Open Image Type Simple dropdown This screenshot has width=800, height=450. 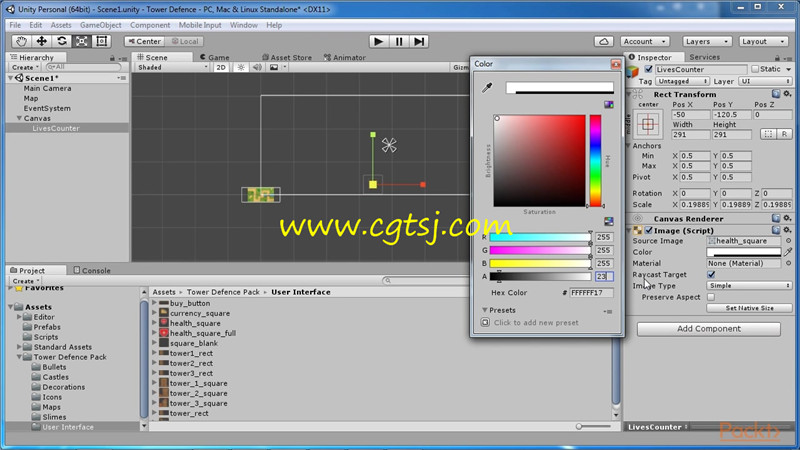(749, 286)
